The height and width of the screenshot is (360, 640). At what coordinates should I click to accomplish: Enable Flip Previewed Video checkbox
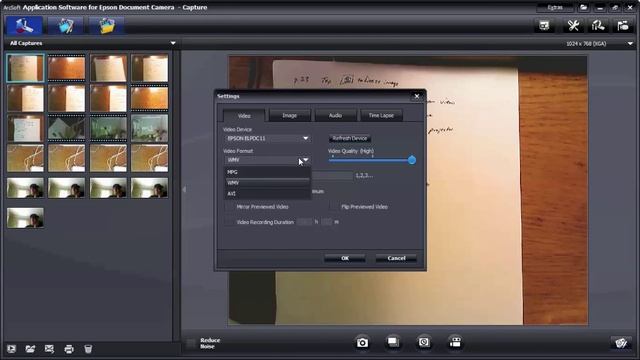click(x=334, y=207)
